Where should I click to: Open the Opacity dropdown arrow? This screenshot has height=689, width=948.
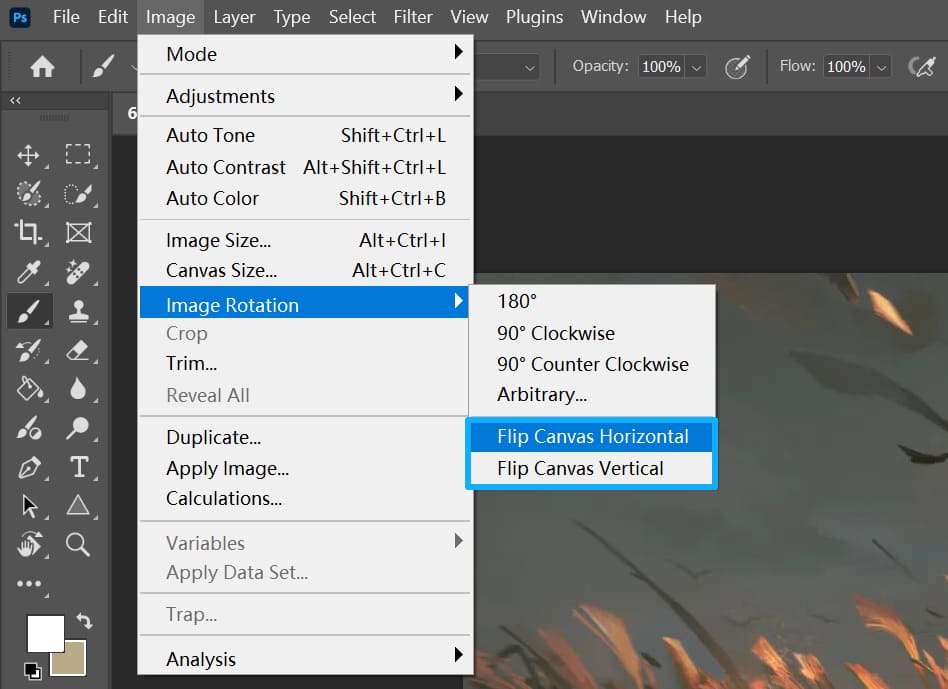click(x=697, y=67)
